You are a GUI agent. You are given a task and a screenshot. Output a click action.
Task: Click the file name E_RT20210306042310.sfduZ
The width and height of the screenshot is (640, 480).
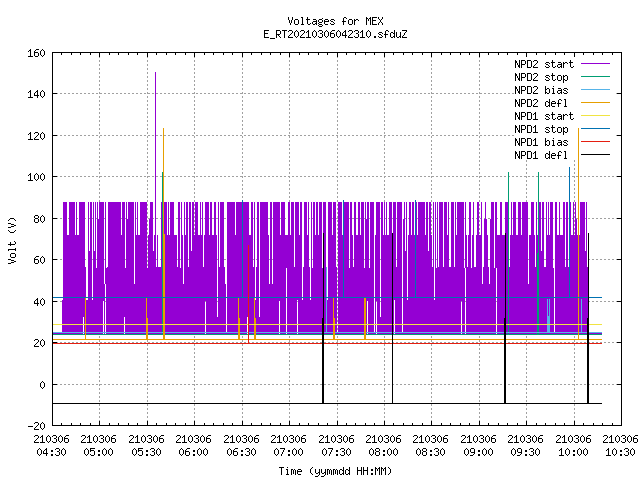[335, 34]
